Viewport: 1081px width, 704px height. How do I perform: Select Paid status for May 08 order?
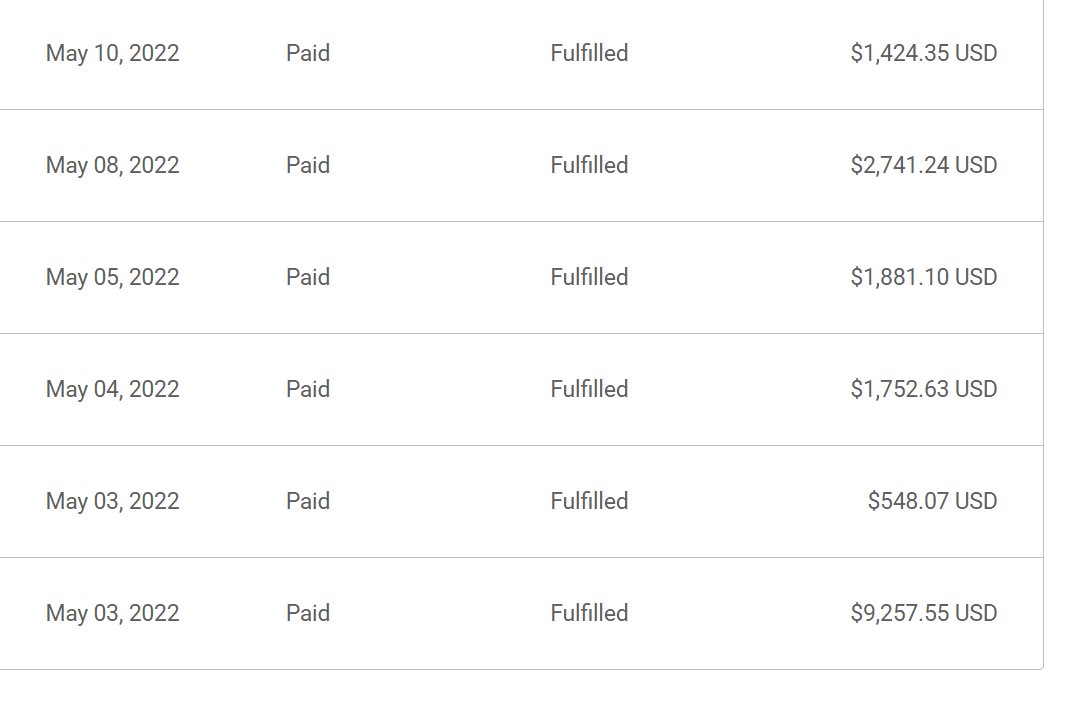pos(307,165)
